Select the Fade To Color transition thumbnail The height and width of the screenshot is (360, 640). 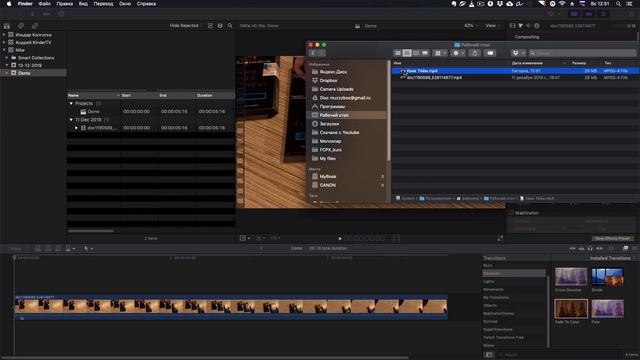point(571,309)
